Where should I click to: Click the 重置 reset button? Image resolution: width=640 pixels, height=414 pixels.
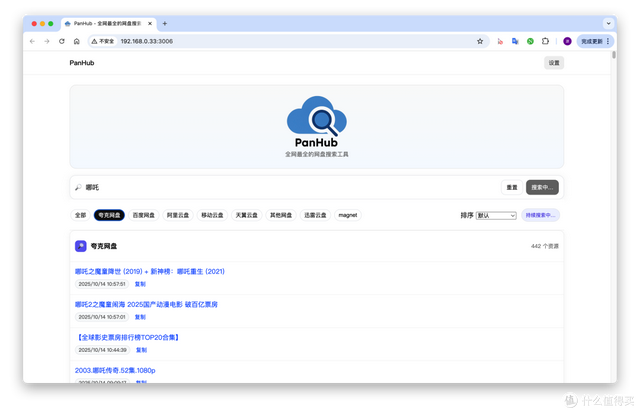[512, 187]
